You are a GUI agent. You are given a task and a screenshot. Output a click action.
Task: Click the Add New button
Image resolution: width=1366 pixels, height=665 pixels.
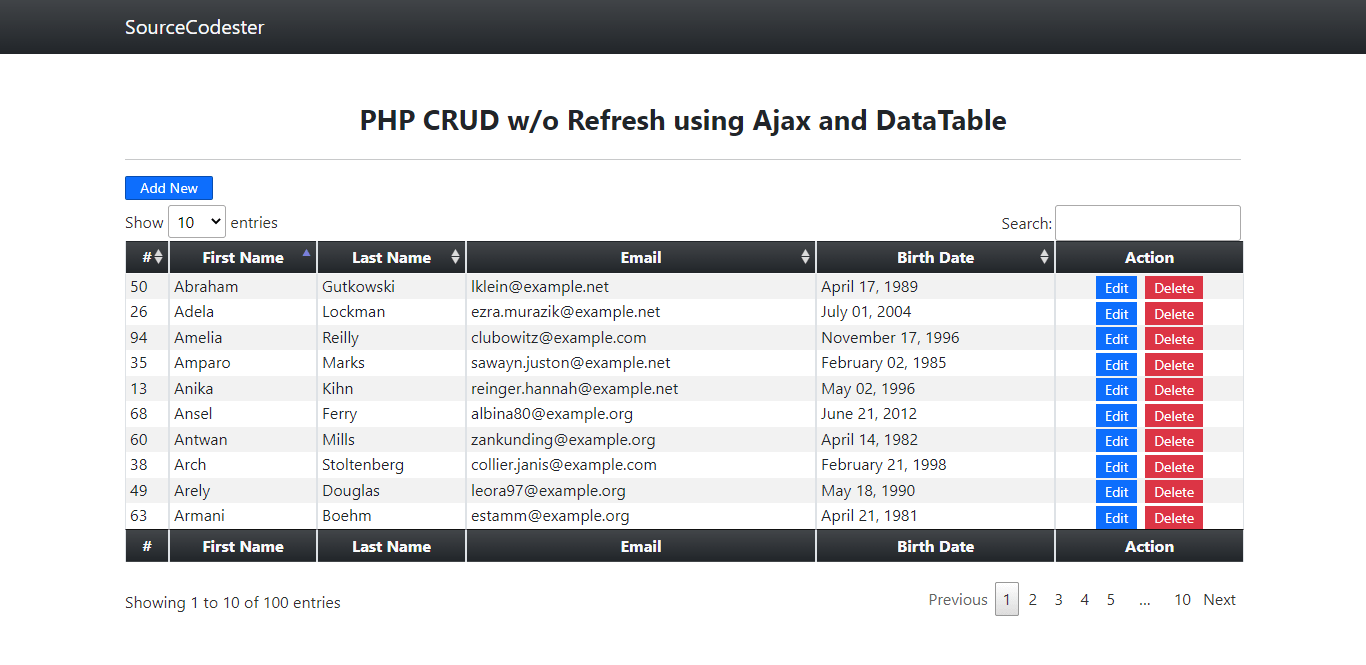(x=169, y=188)
